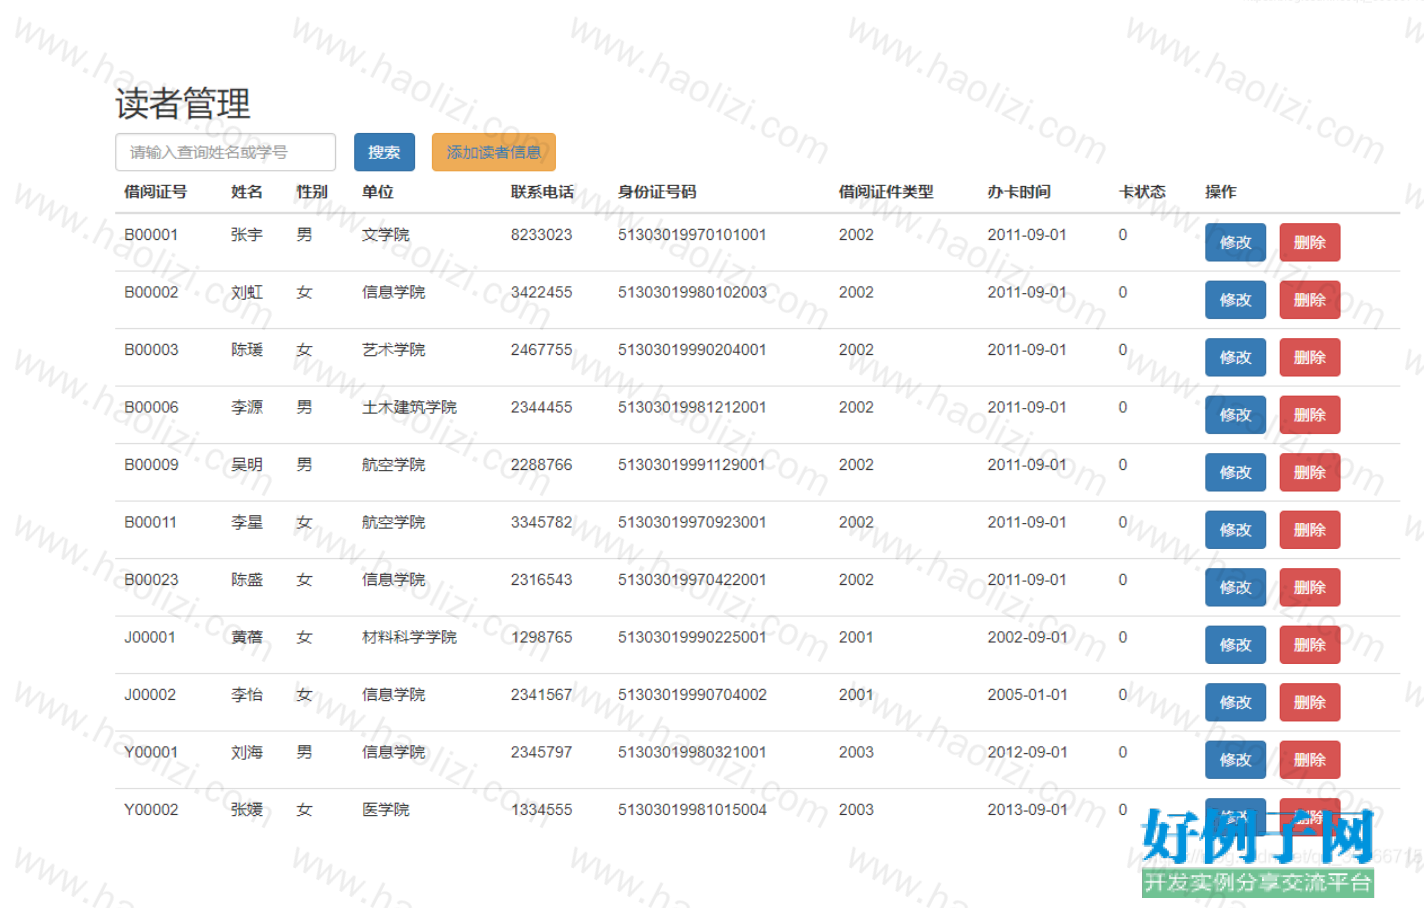Select the 操作 column header
The height and width of the screenshot is (908, 1424).
pyautogui.click(x=1221, y=192)
